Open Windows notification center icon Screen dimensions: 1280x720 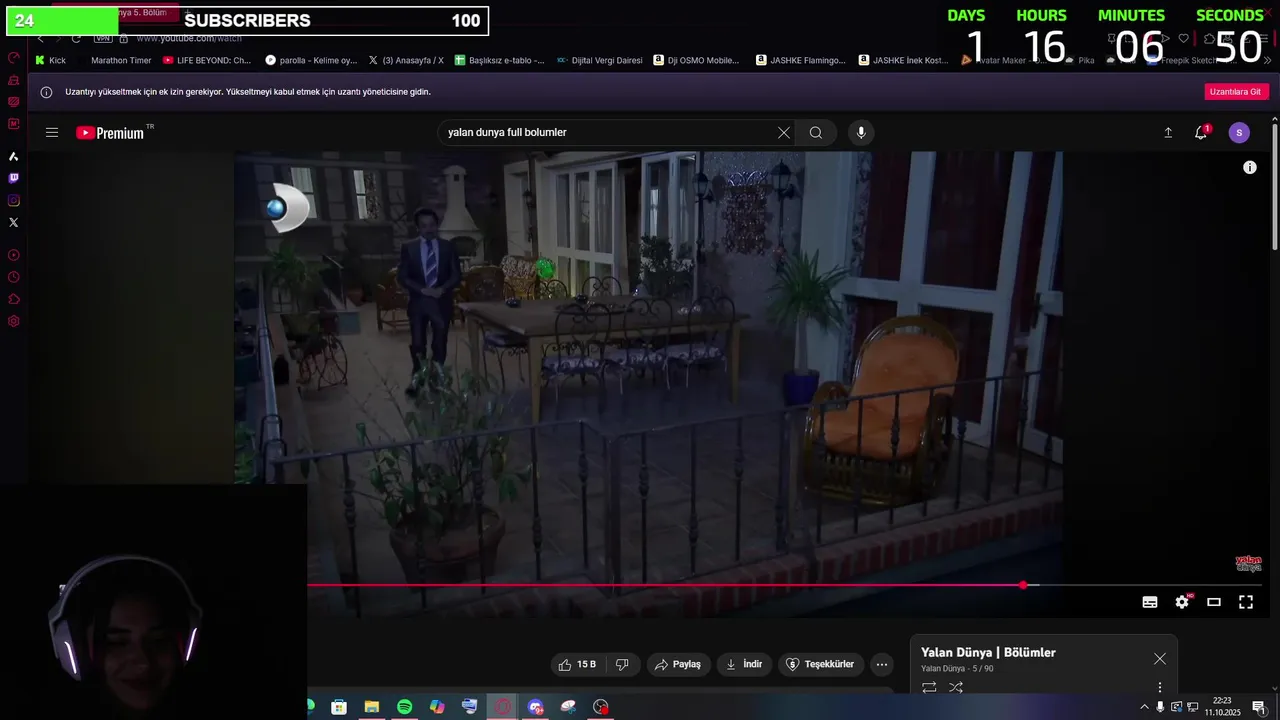click(x=1259, y=706)
